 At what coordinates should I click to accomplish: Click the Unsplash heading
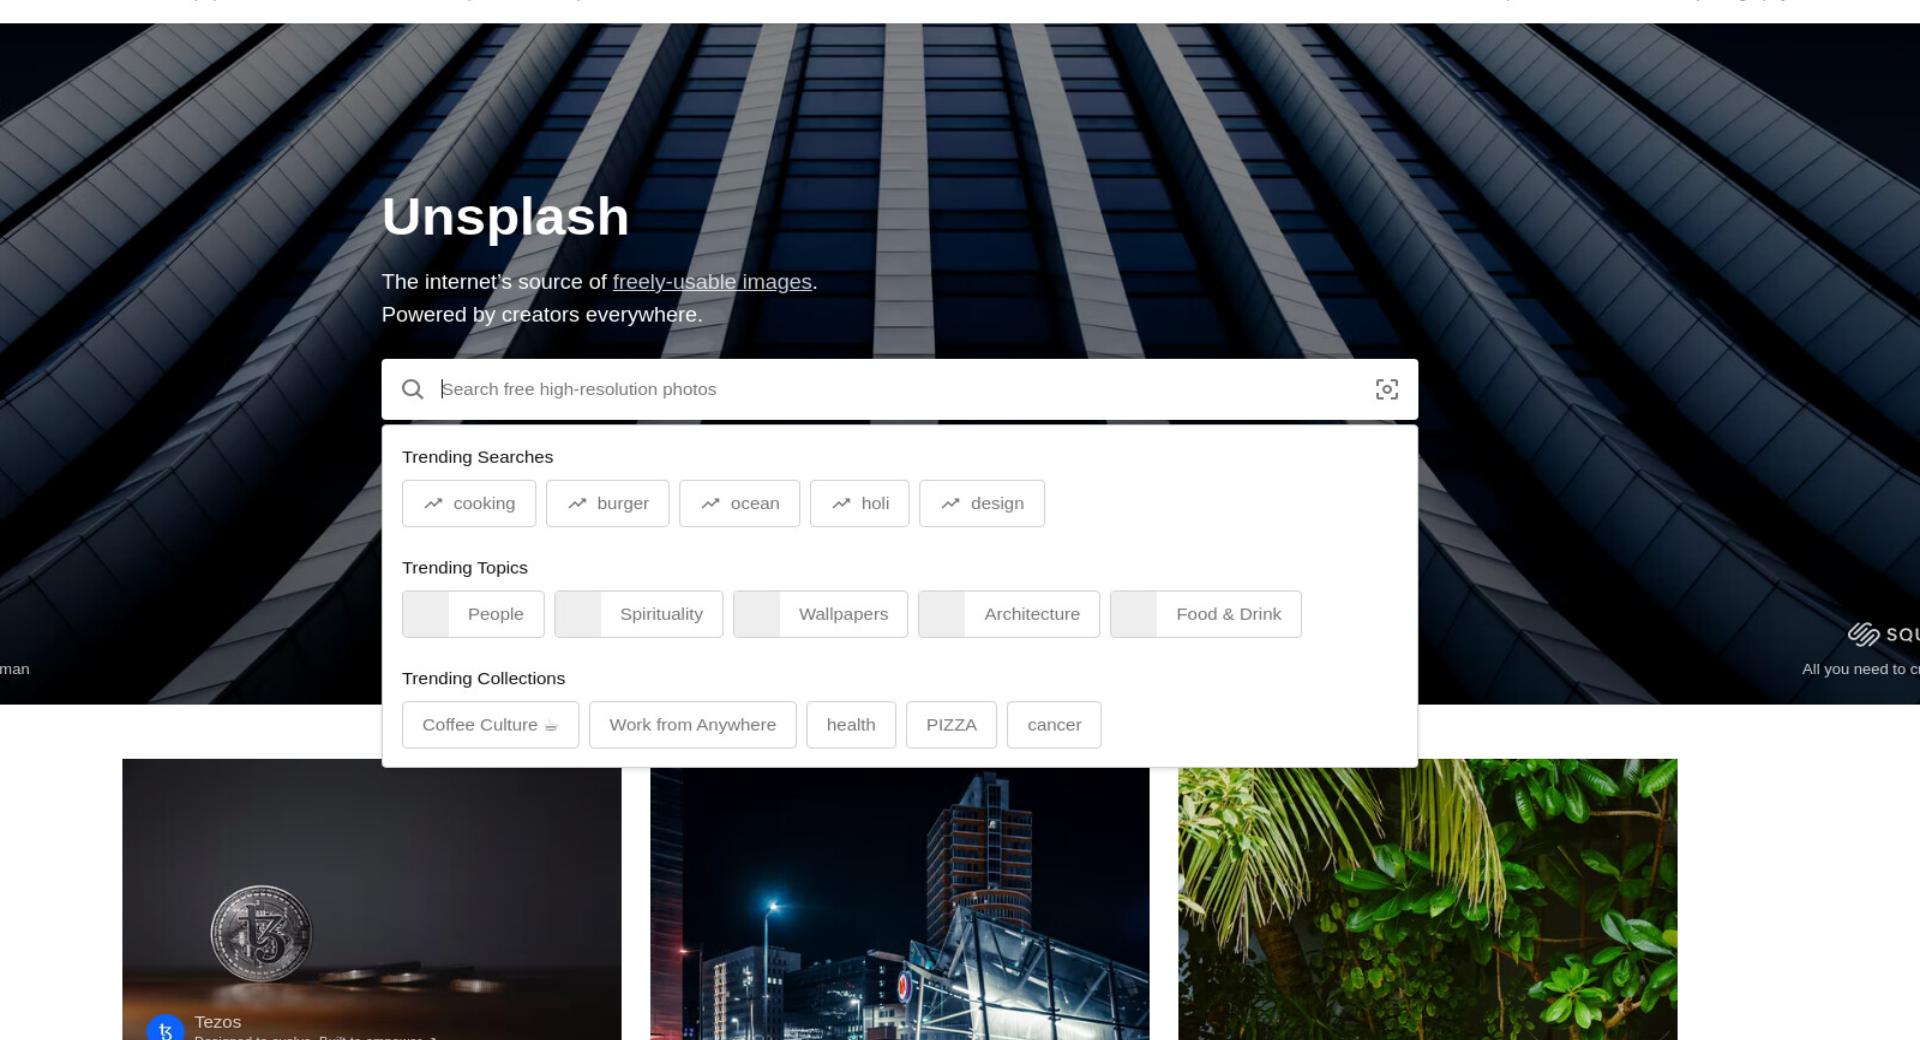[505, 216]
